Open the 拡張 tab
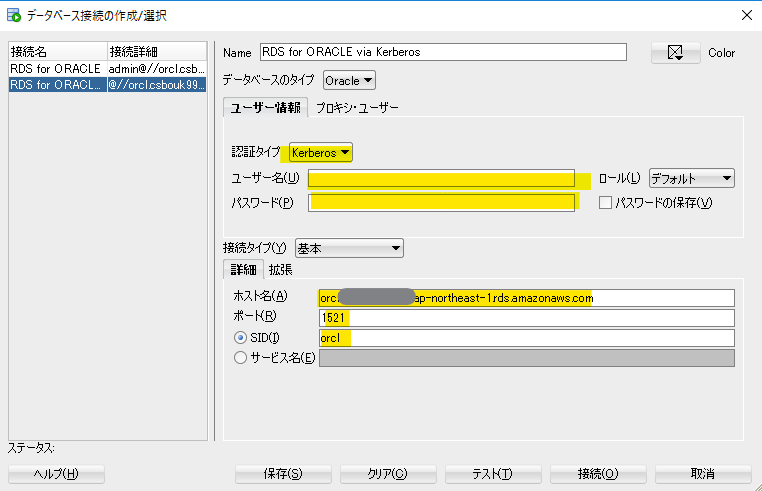The width and height of the screenshot is (762, 491). (x=280, y=269)
